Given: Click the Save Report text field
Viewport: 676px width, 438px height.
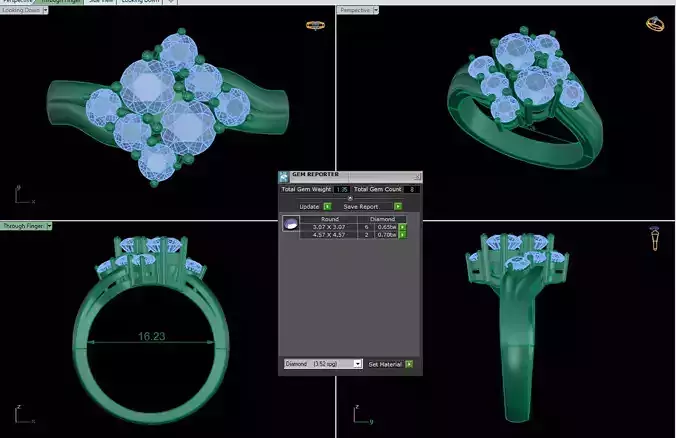Looking at the screenshot, I should tap(366, 206).
